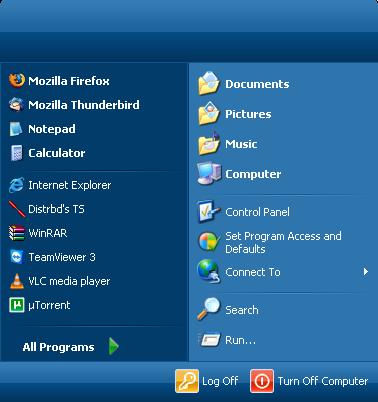The image size is (378, 402).
Task: Click the µTorrent label
Action: coord(49,305)
